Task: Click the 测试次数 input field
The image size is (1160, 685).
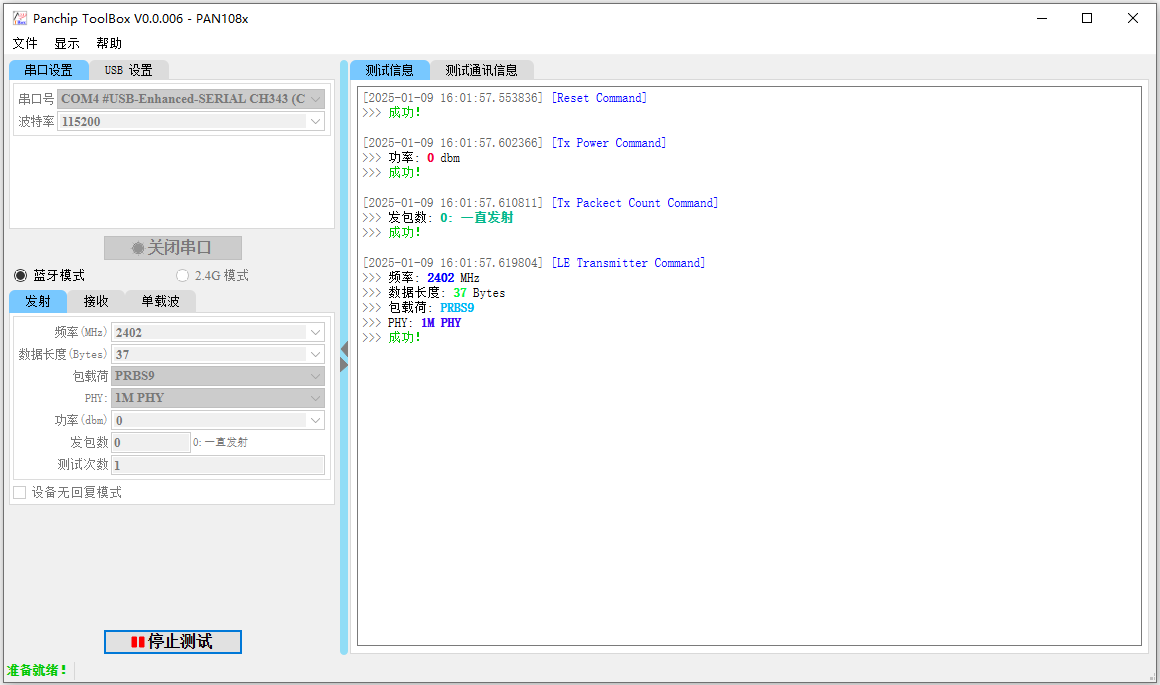Action: [218, 465]
